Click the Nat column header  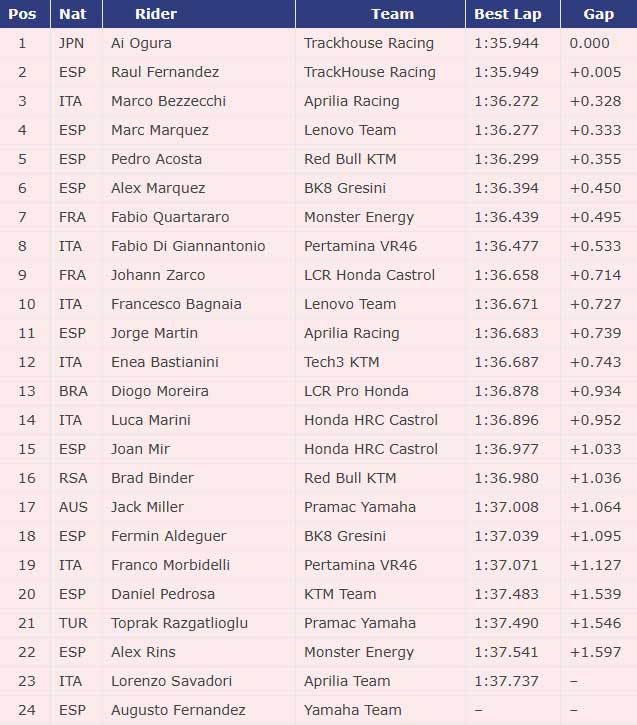coord(72,14)
